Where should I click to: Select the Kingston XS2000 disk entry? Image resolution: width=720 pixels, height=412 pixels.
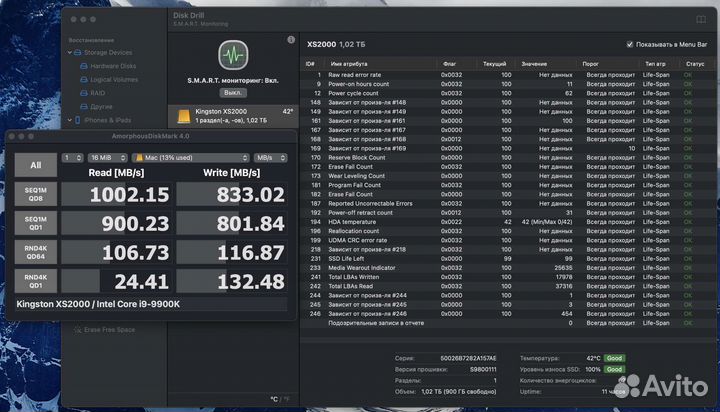(x=233, y=116)
